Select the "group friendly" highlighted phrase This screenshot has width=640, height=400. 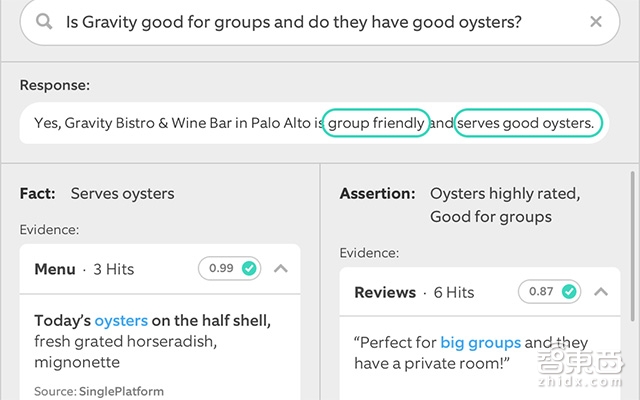pos(377,124)
